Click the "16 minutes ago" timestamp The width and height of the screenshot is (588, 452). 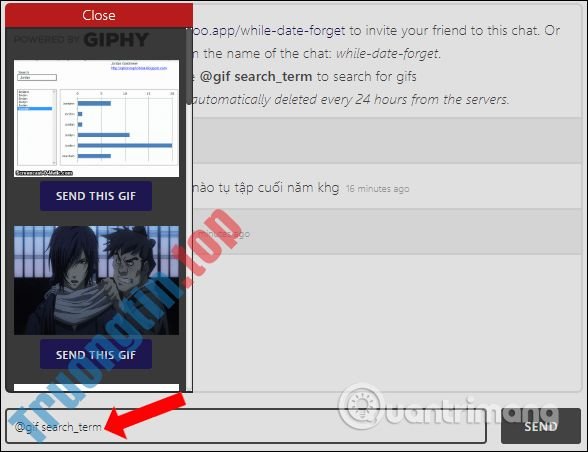point(377,189)
